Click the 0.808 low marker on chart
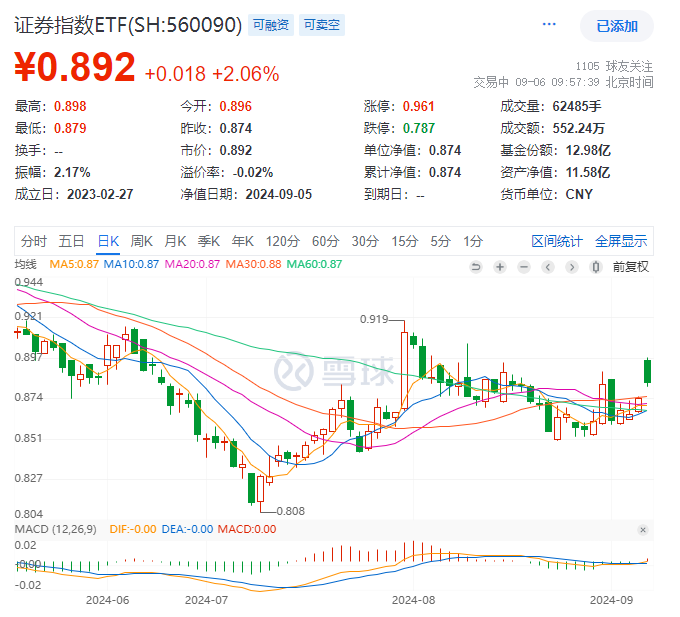 [x=291, y=511]
